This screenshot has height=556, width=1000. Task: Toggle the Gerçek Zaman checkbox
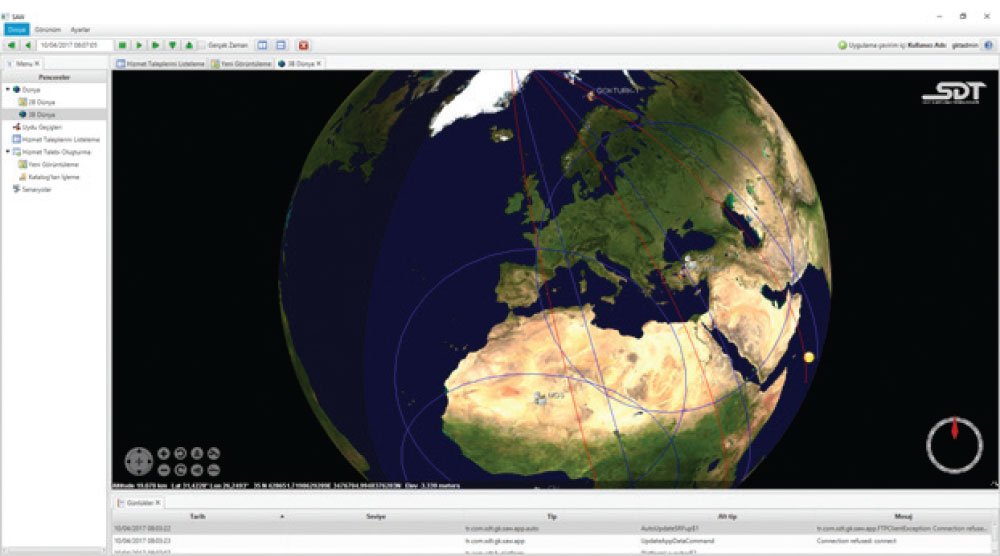coord(202,45)
